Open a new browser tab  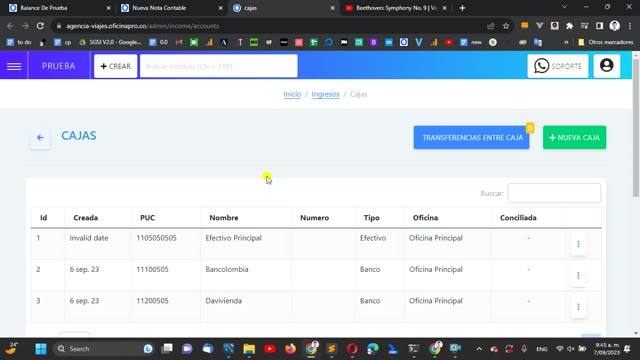click(x=462, y=8)
